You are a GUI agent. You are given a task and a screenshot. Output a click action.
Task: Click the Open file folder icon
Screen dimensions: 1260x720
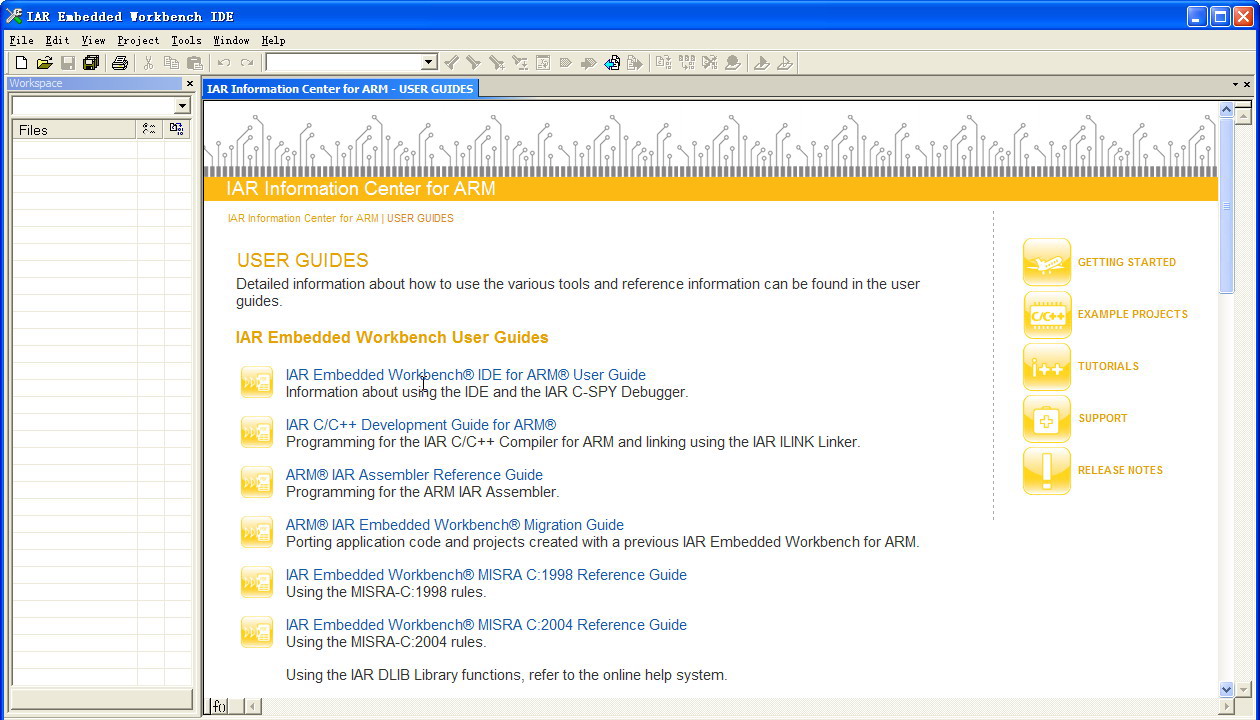(44, 63)
